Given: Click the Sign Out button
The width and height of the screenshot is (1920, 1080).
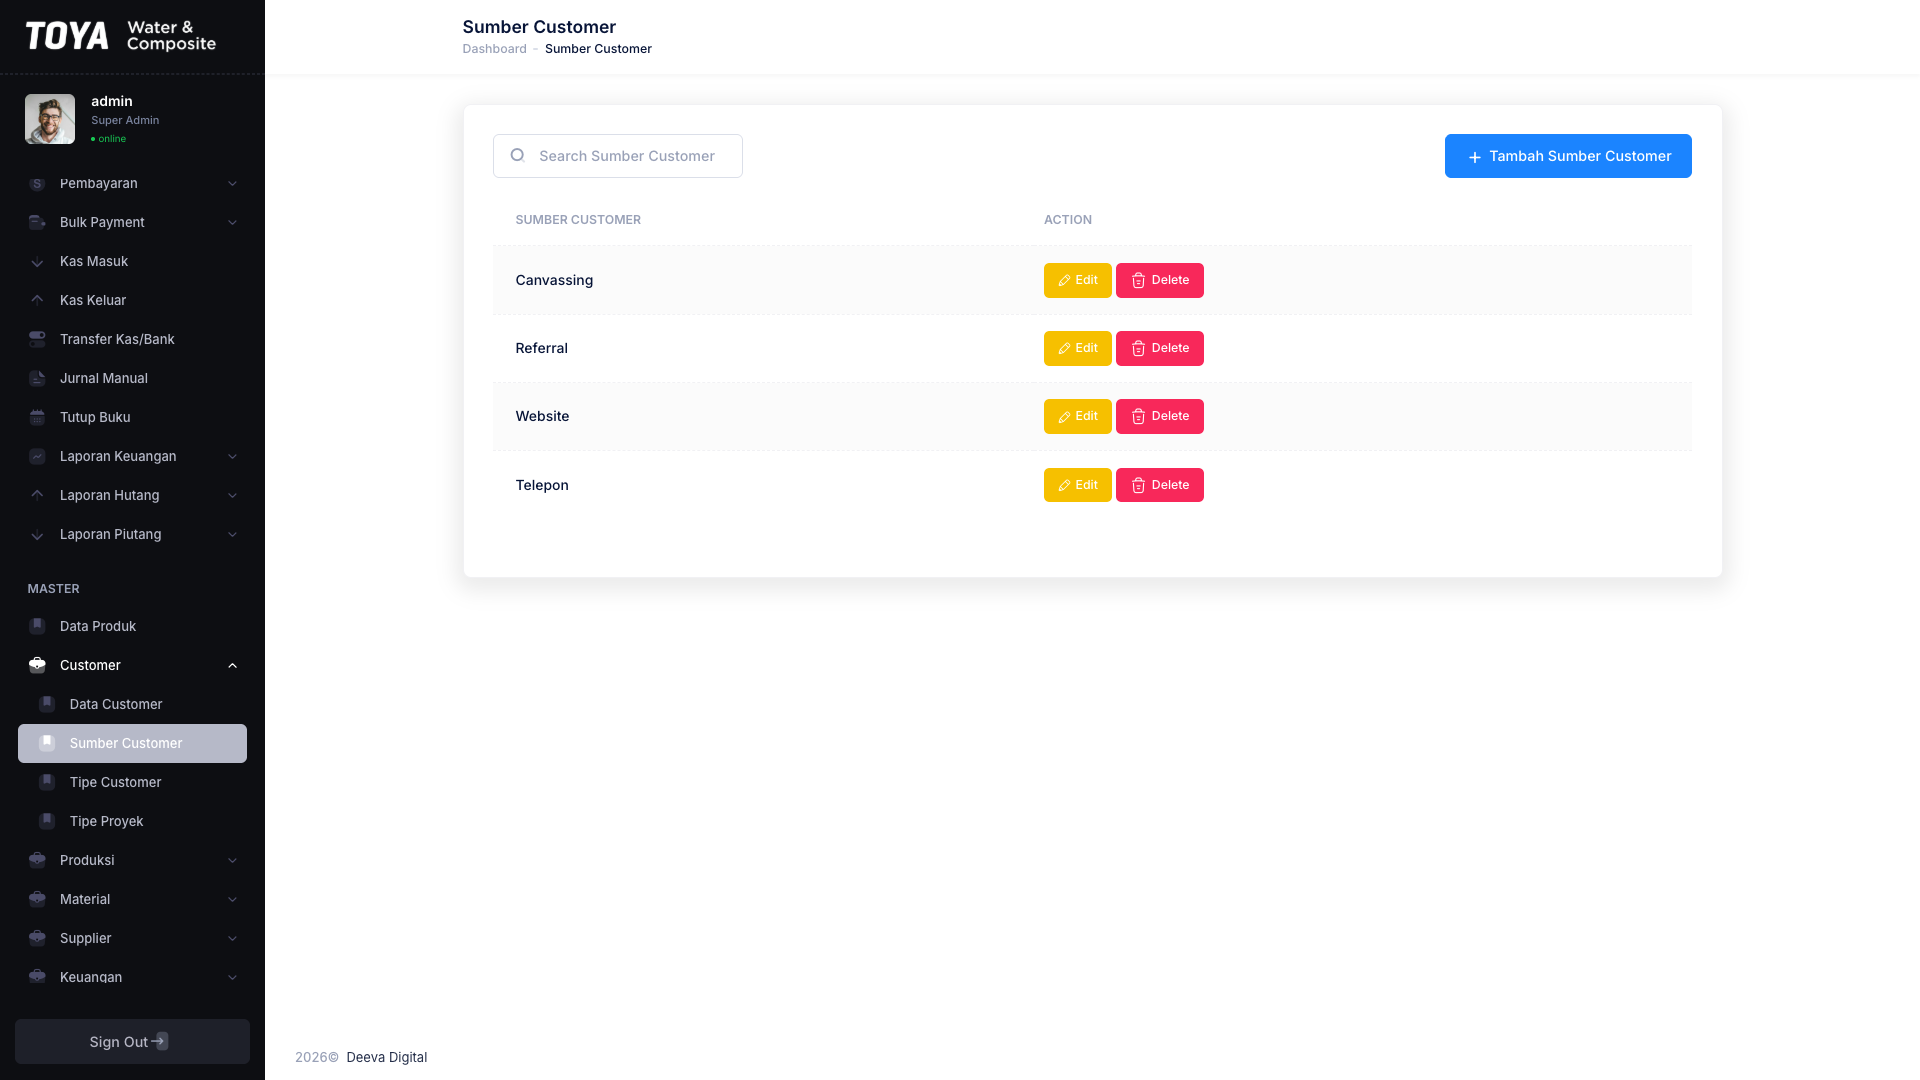Looking at the screenshot, I should pos(132,1041).
